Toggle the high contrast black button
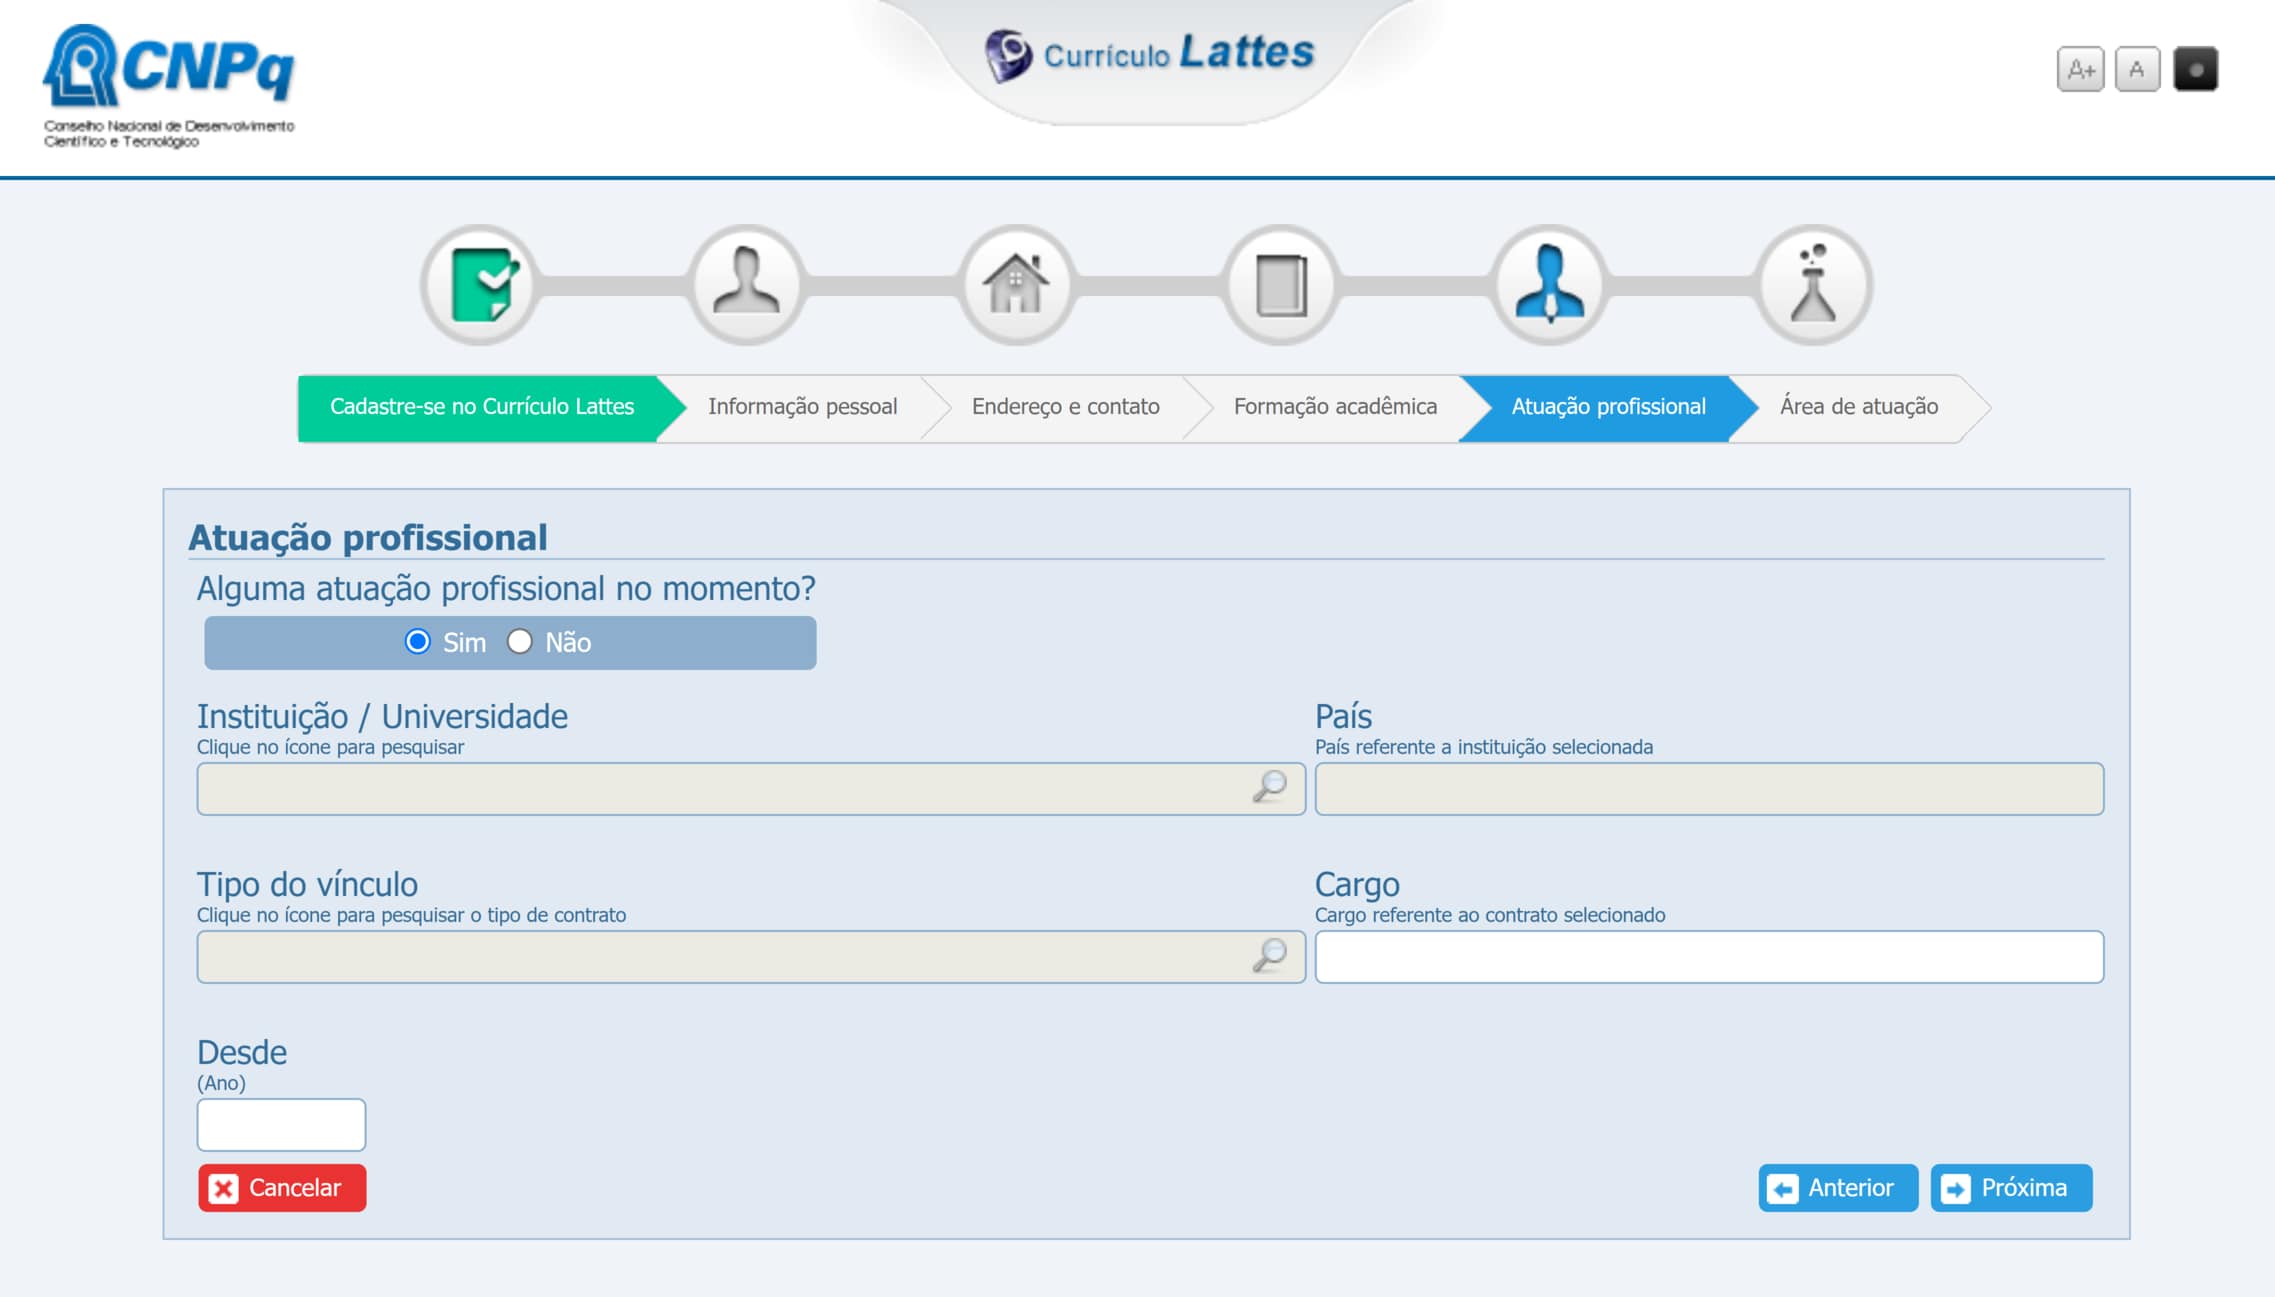The height and width of the screenshot is (1297, 2275). pyautogui.click(x=2195, y=69)
